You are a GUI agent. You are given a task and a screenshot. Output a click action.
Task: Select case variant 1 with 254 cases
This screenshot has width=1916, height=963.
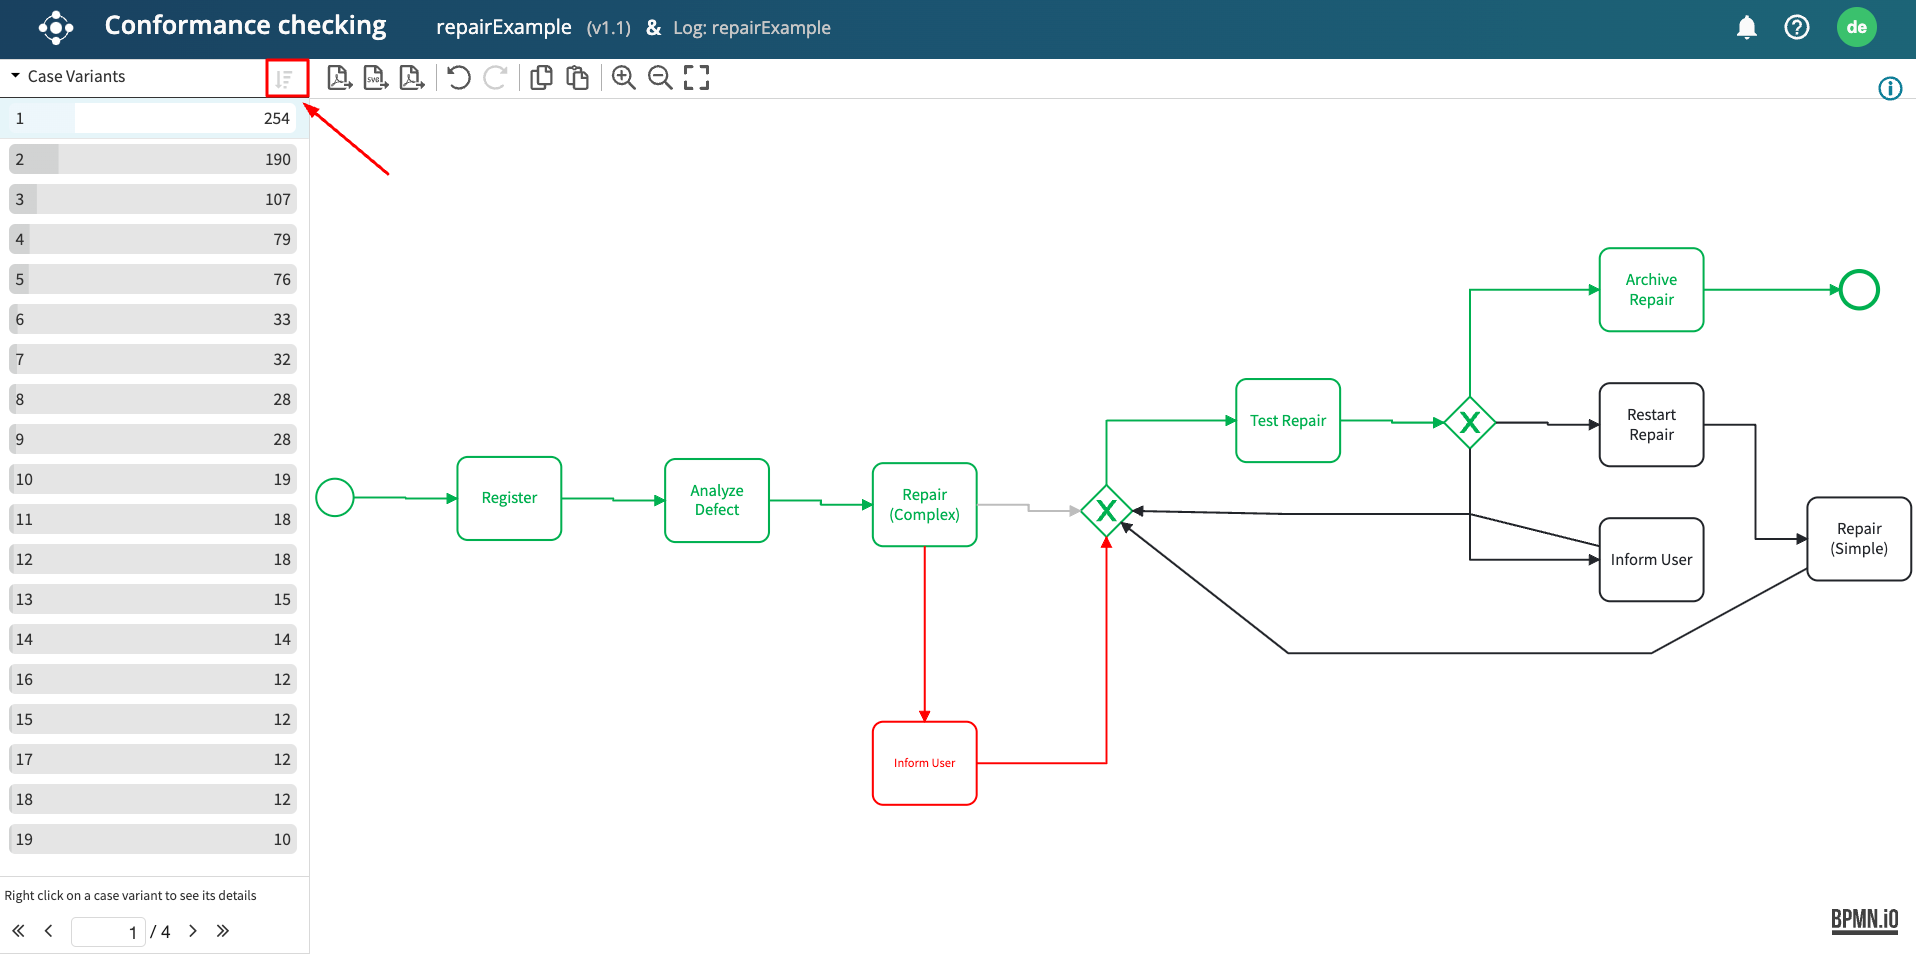point(153,119)
